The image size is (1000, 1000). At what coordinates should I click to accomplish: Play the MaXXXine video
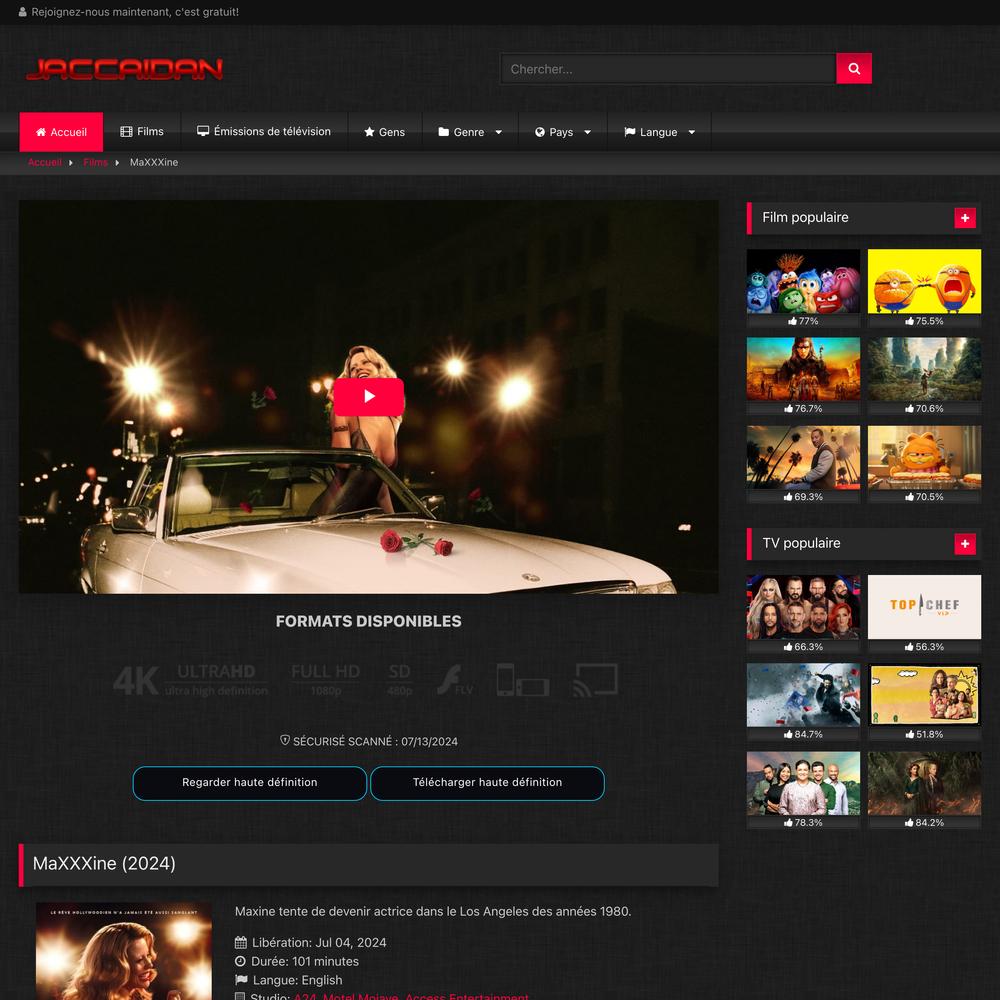[x=369, y=397]
